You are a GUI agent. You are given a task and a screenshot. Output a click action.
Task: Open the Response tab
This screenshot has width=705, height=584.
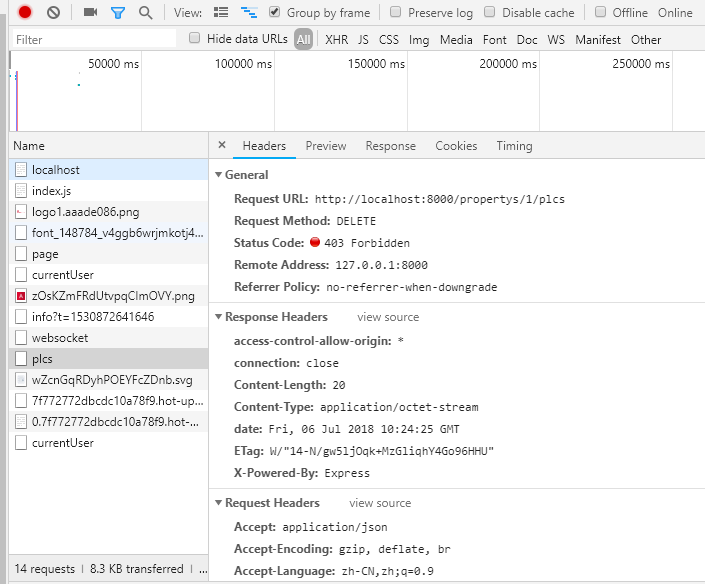(x=391, y=146)
